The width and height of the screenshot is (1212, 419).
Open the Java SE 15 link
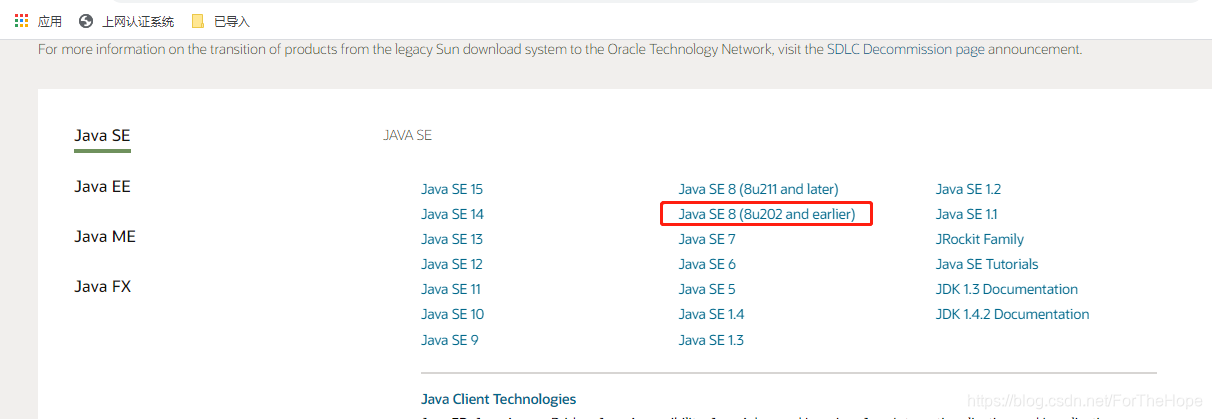pos(452,189)
